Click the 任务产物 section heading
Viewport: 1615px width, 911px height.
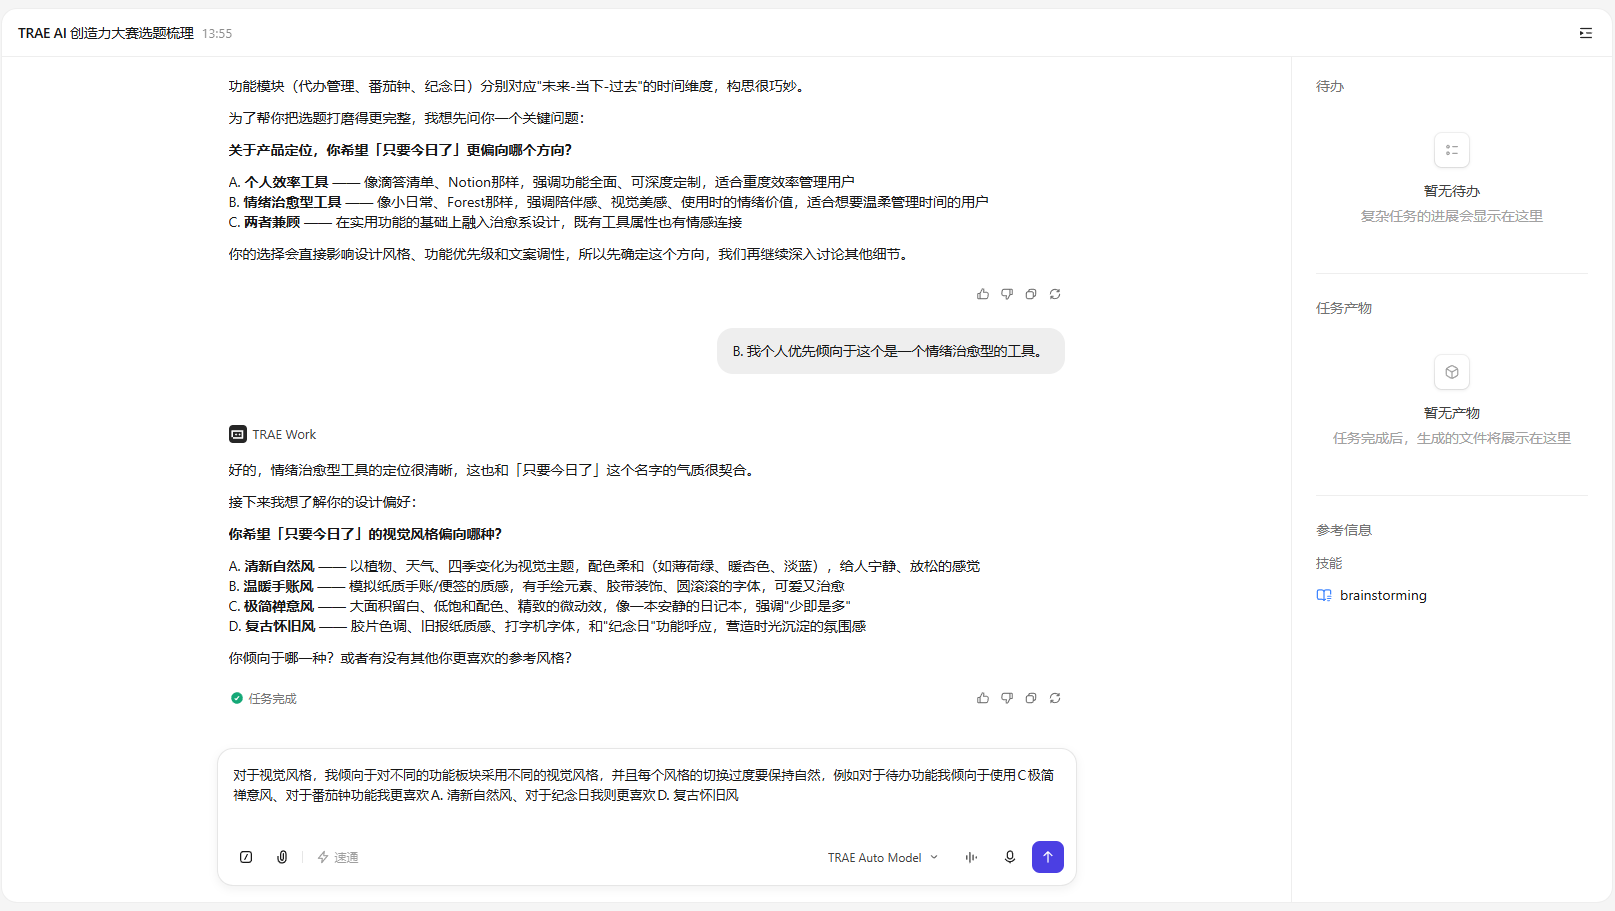[1344, 308]
